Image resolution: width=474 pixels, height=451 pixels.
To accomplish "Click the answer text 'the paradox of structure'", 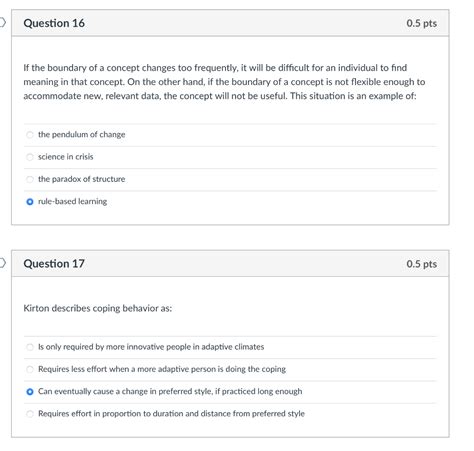I will click(82, 179).
